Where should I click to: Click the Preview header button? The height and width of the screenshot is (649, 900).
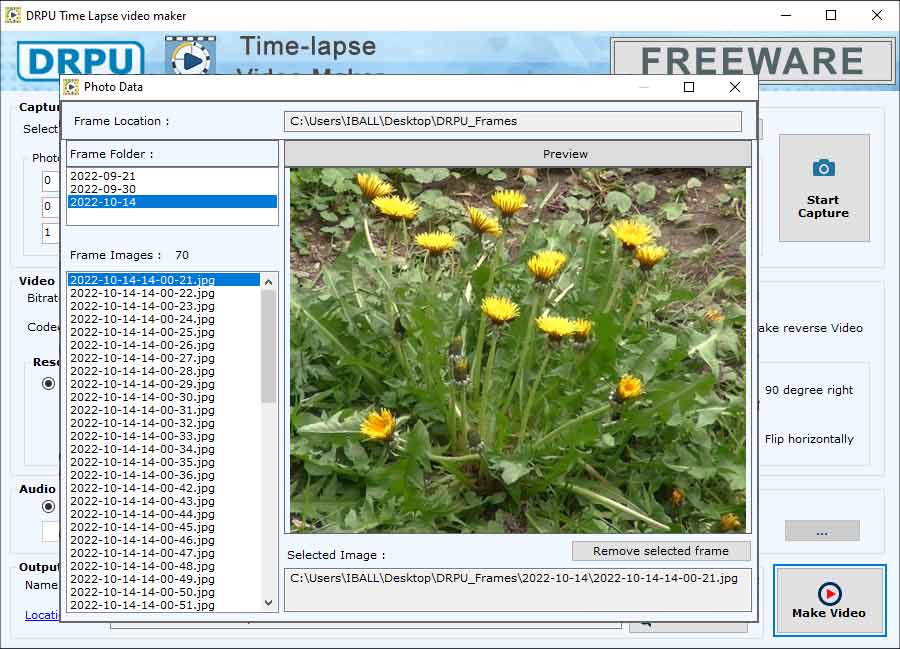coord(518,154)
